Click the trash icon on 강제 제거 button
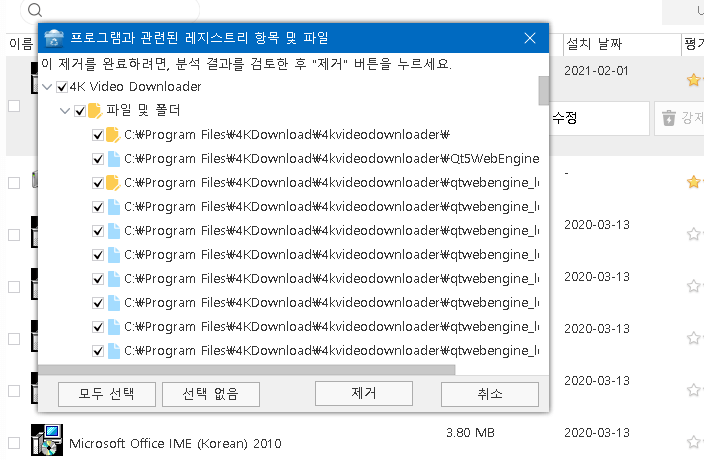704x460 pixels. (669, 118)
